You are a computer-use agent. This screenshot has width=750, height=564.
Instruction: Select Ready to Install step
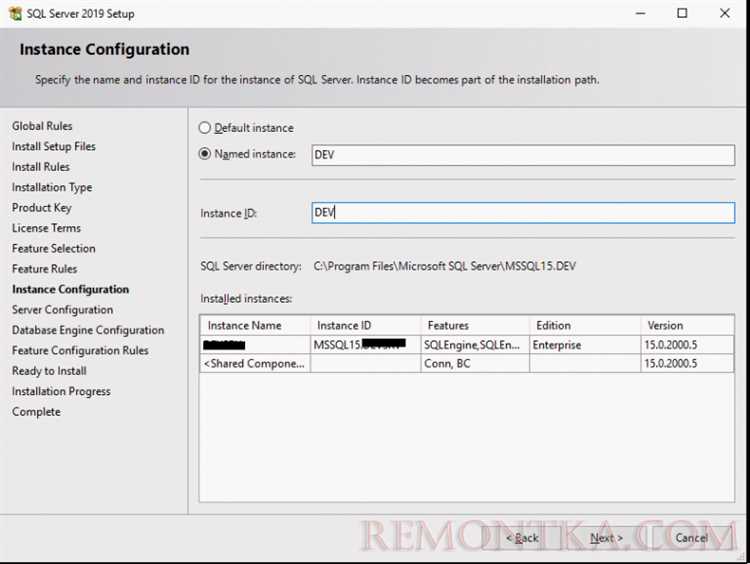49,371
